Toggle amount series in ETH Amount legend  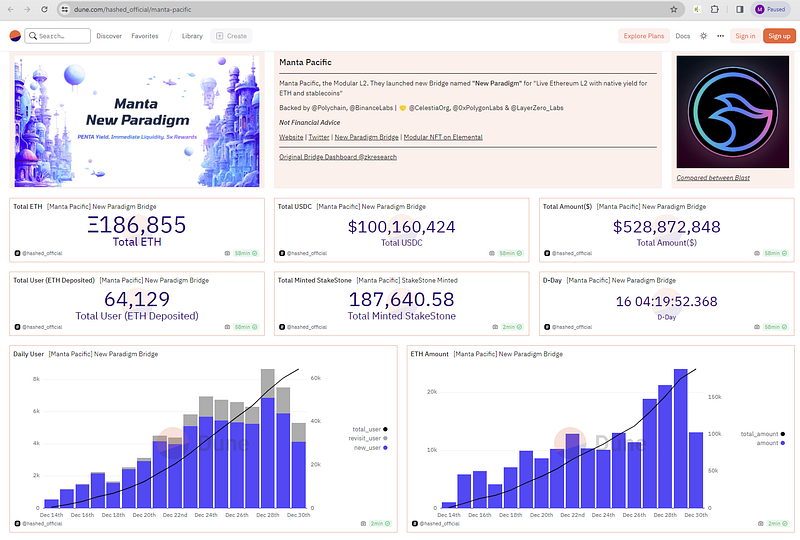[770, 443]
